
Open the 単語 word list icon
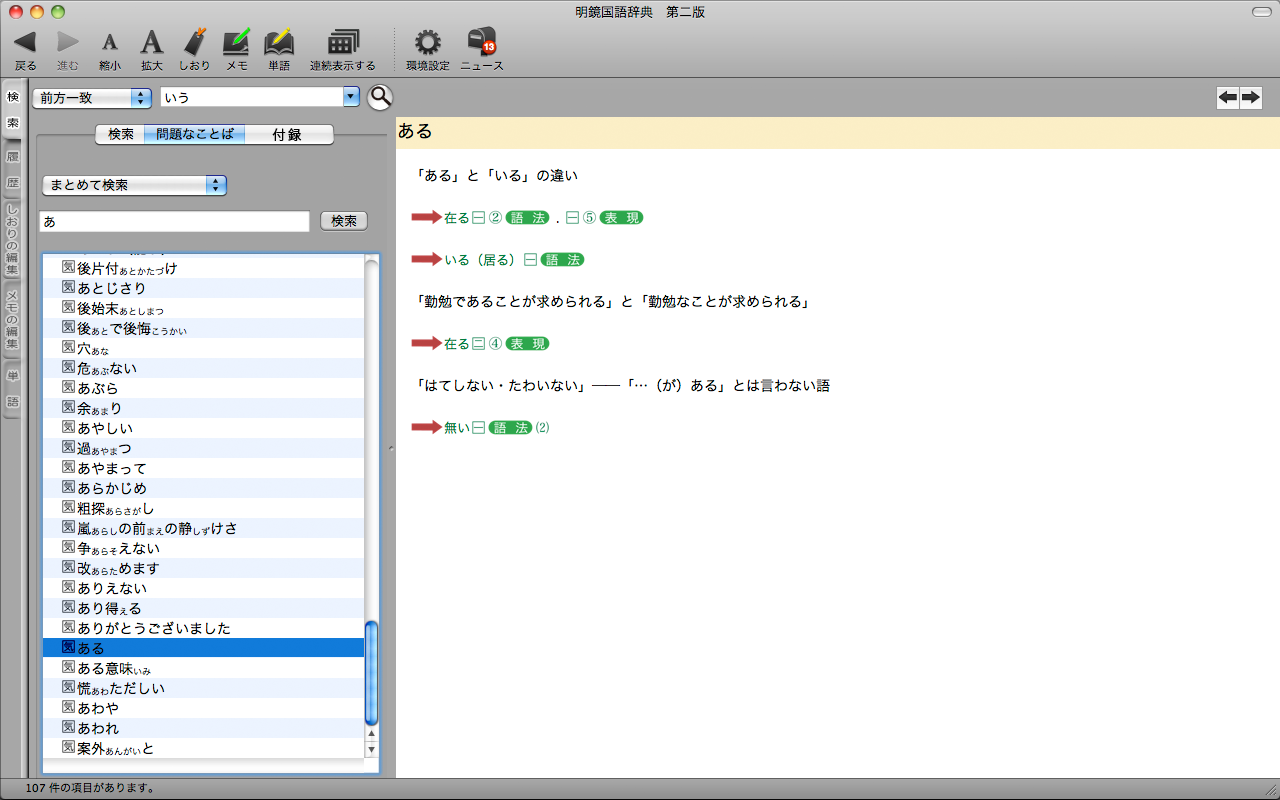pyautogui.click(x=278, y=42)
